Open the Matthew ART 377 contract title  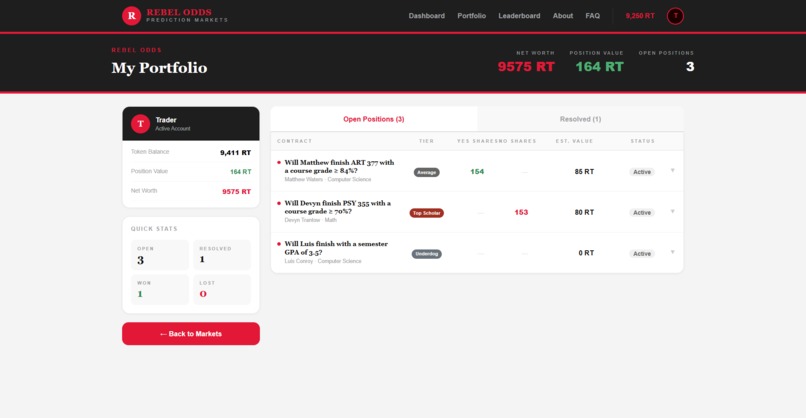coord(339,166)
